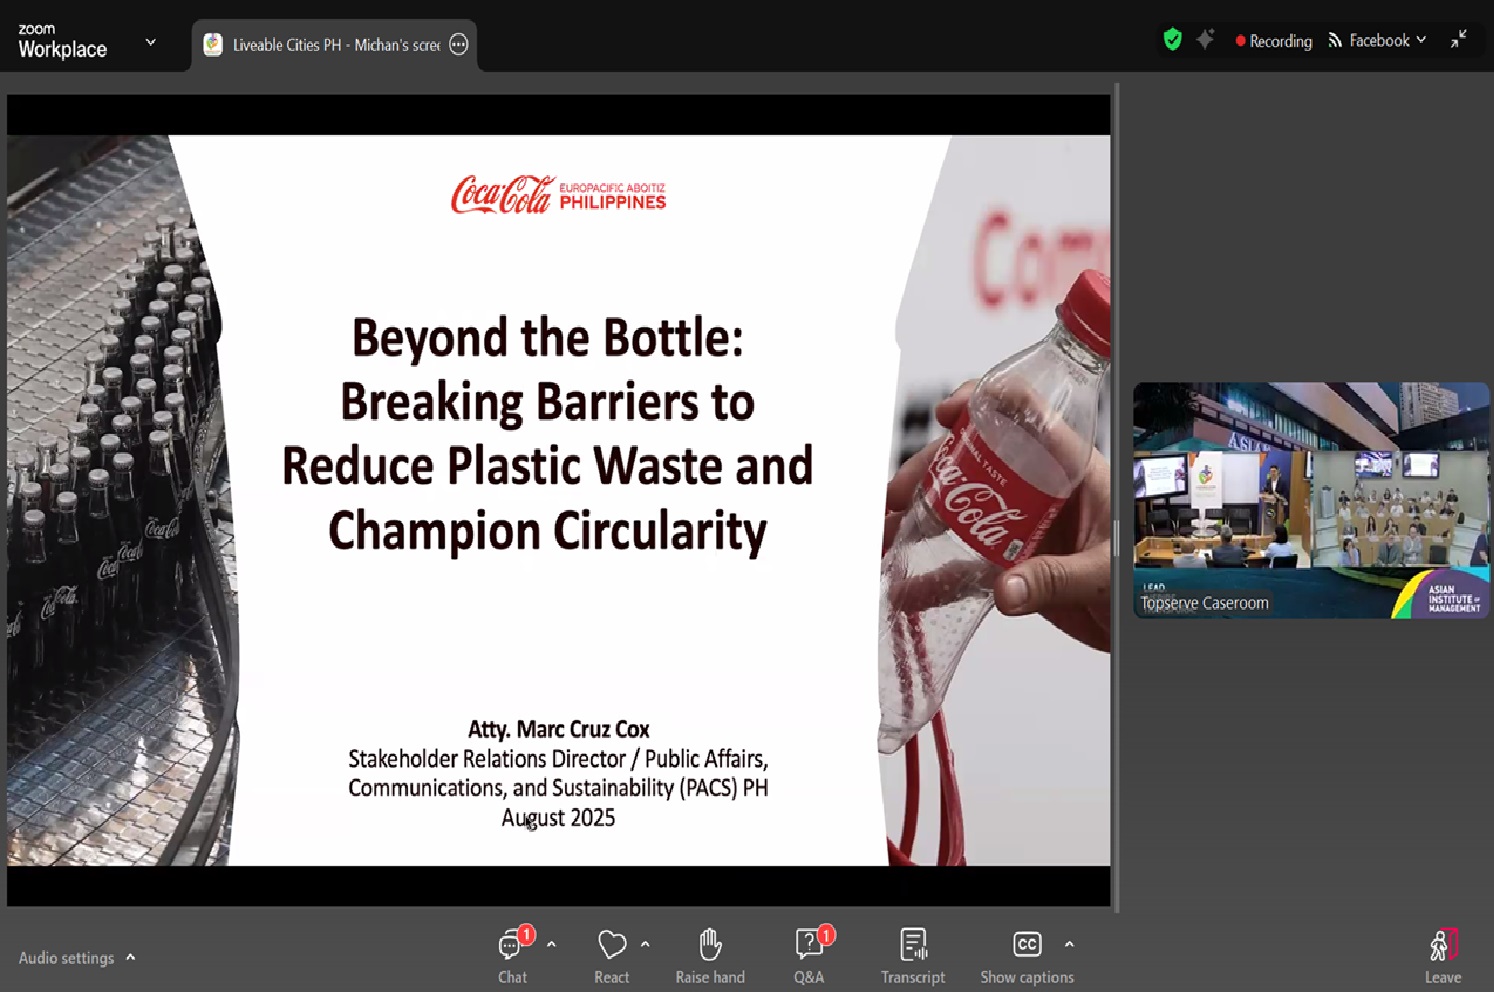
Task: Raise hand in the meeting
Action: (710, 956)
